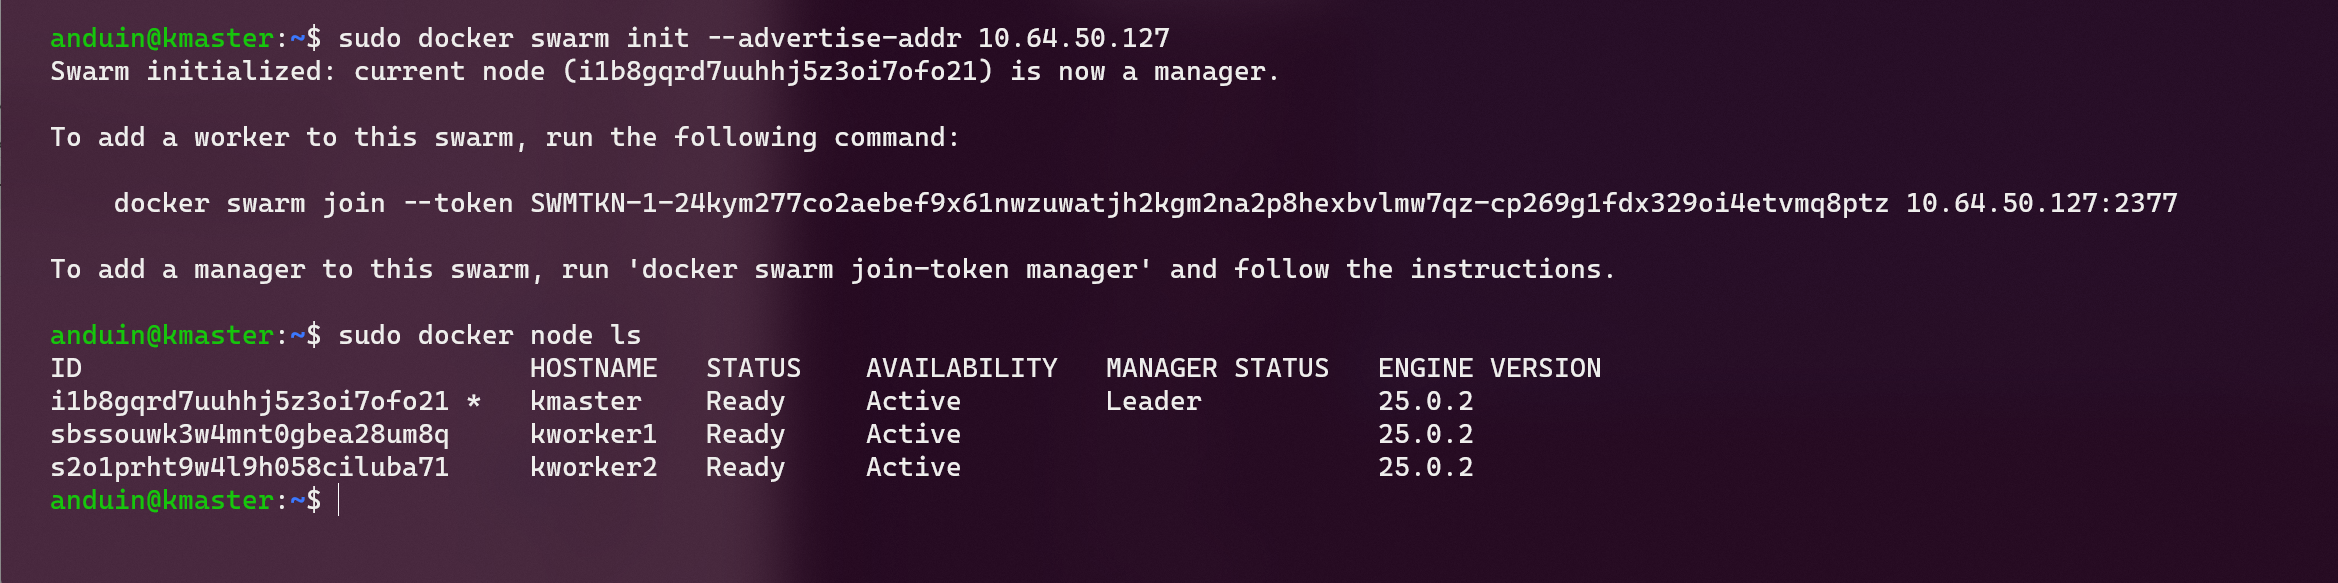Image resolution: width=2338 pixels, height=583 pixels.
Task: Click the kworker2 hostname in the node list
Action: click(593, 468)
